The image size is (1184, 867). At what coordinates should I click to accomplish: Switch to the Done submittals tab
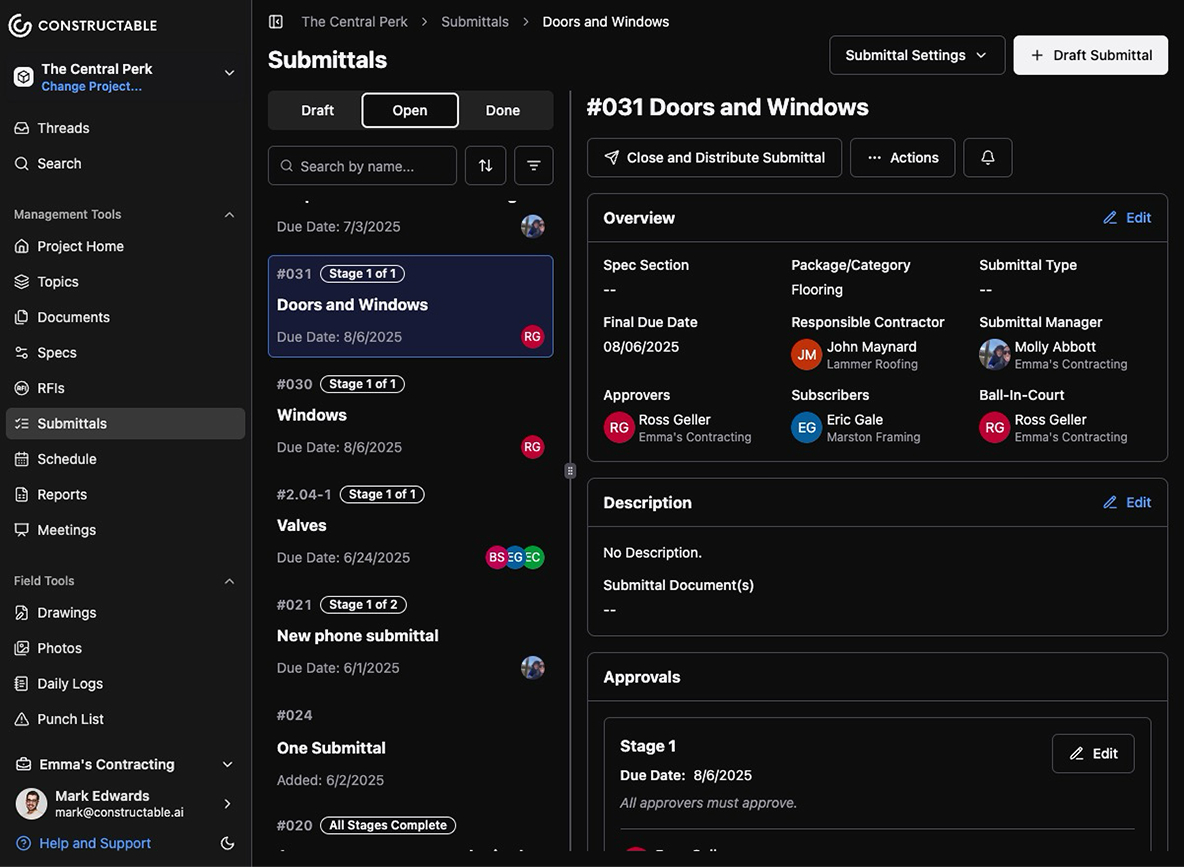502,110
